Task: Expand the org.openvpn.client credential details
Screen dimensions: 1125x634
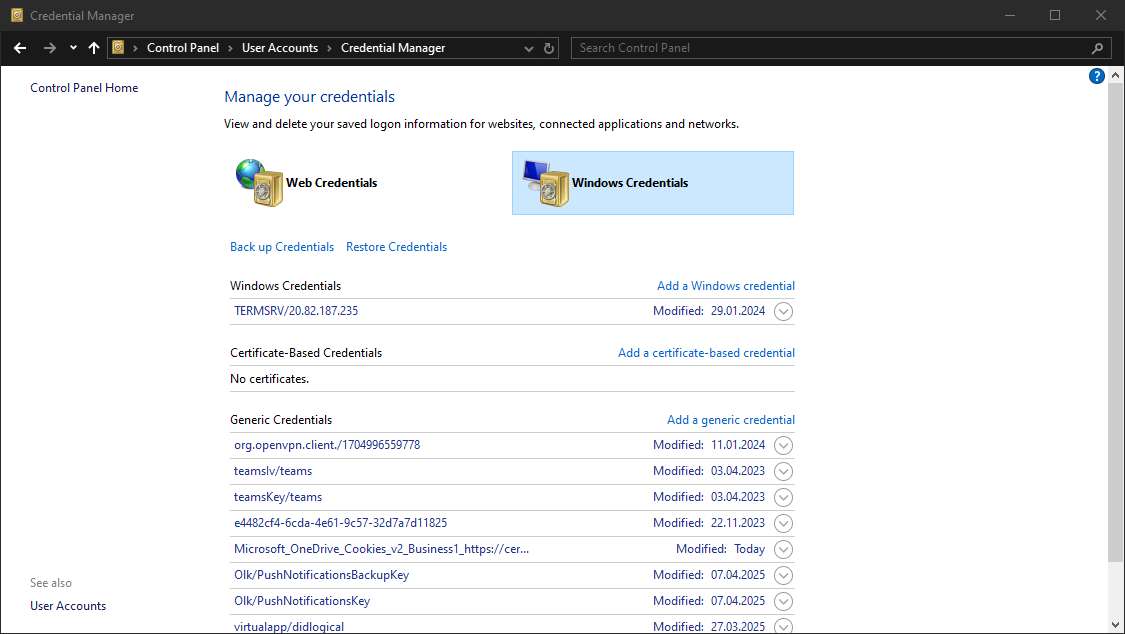Action: 784,445
